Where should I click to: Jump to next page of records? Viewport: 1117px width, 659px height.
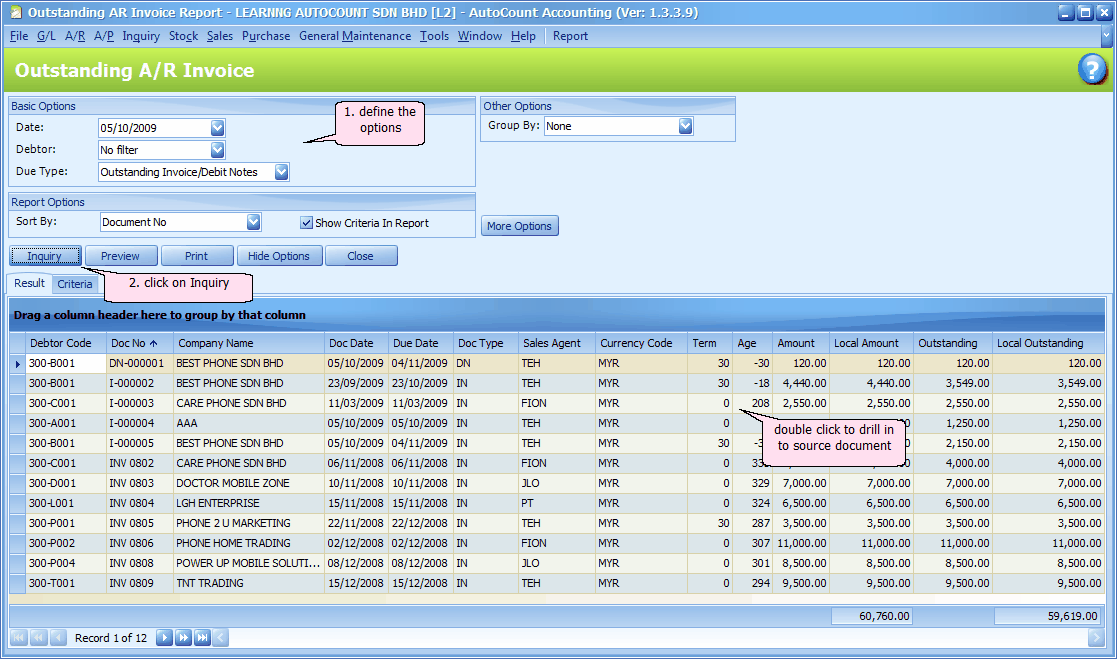[184, 638]
